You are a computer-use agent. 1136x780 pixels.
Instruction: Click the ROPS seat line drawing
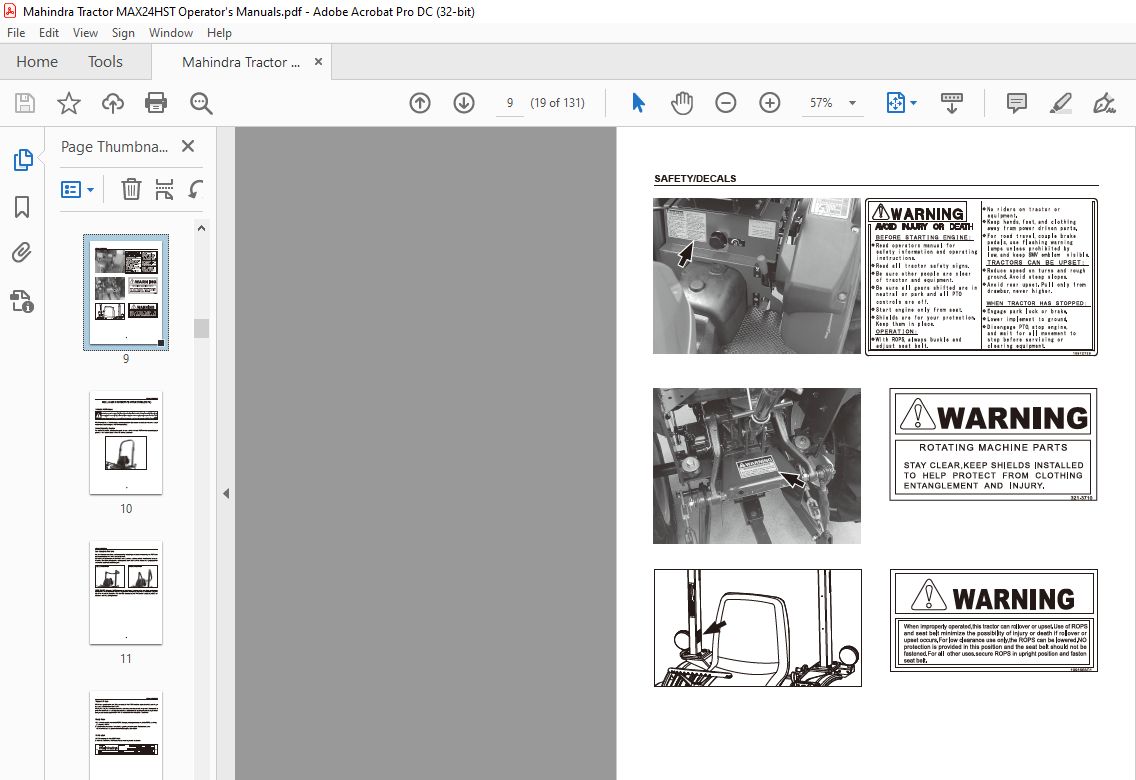(758, 627)
